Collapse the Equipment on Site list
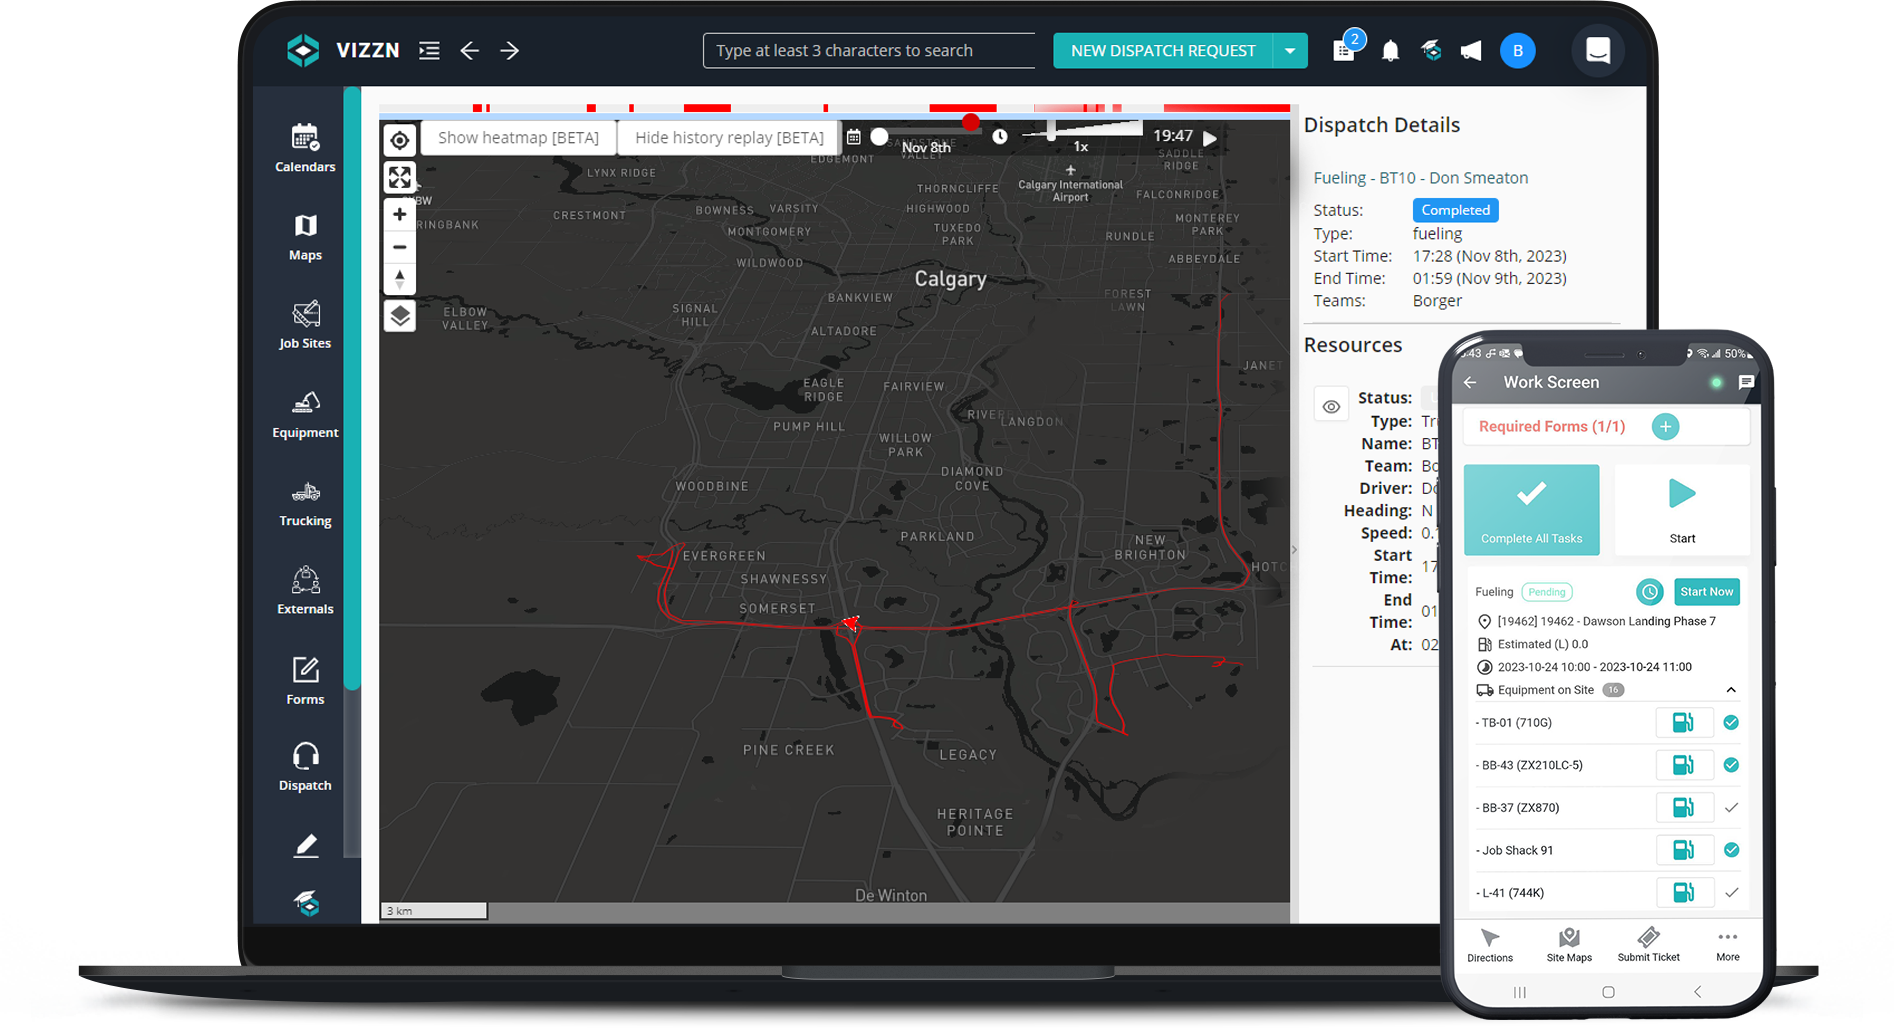 1732,689
